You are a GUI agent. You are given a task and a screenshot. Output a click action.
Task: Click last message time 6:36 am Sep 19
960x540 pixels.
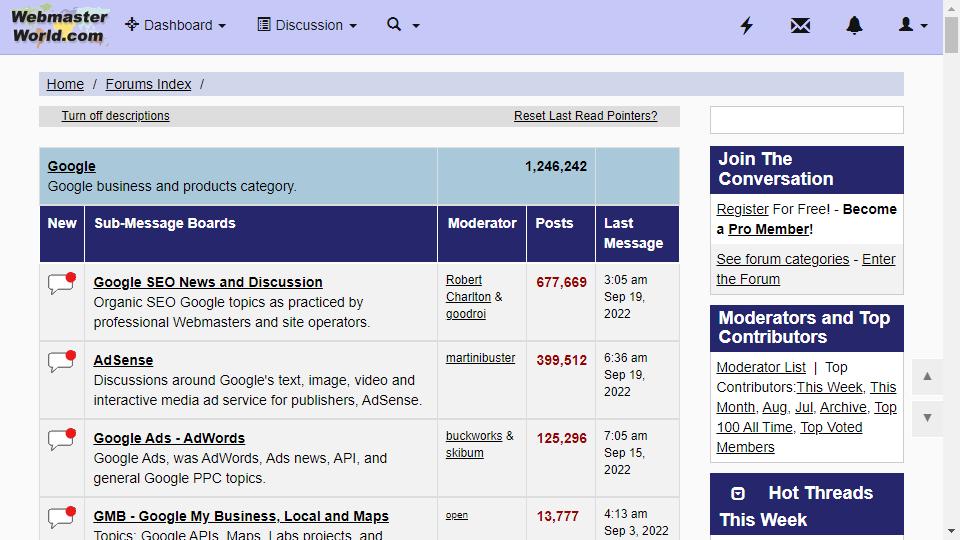click(x=625, y=375)
